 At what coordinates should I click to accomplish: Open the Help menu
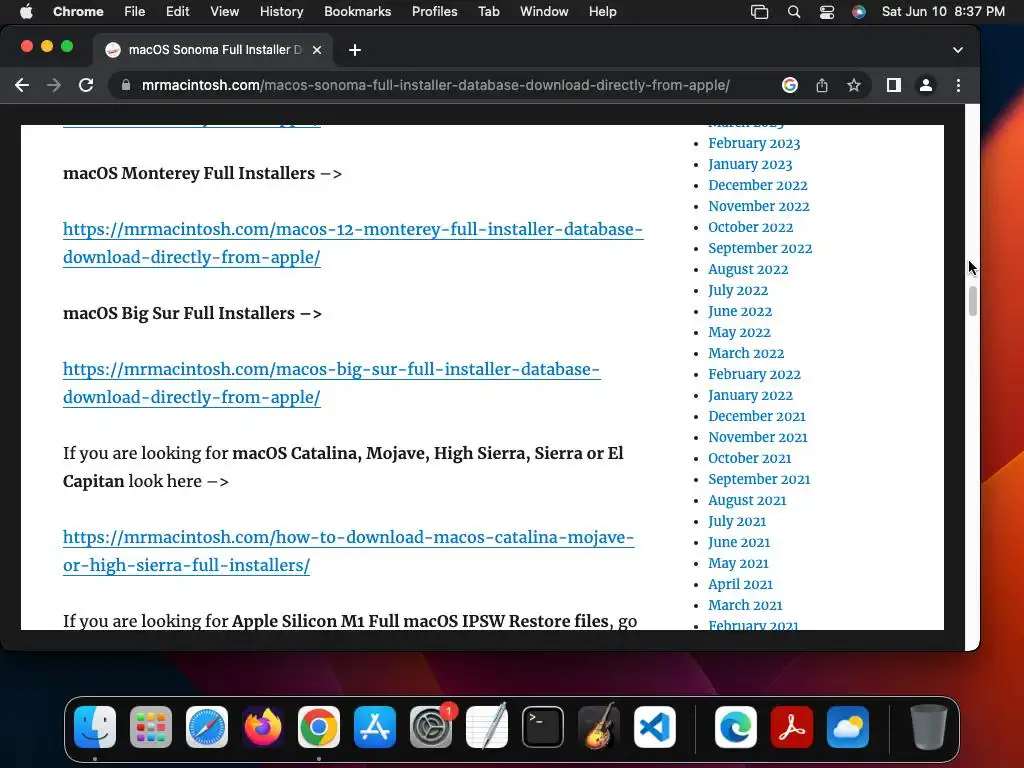coord(602,12)
